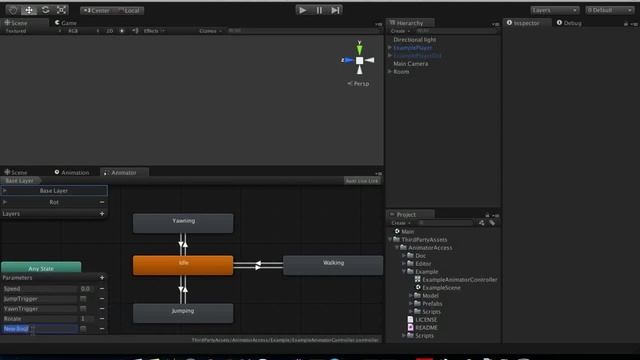
Task: Expand the Rot layer row arrow
Action: [5, 202]
